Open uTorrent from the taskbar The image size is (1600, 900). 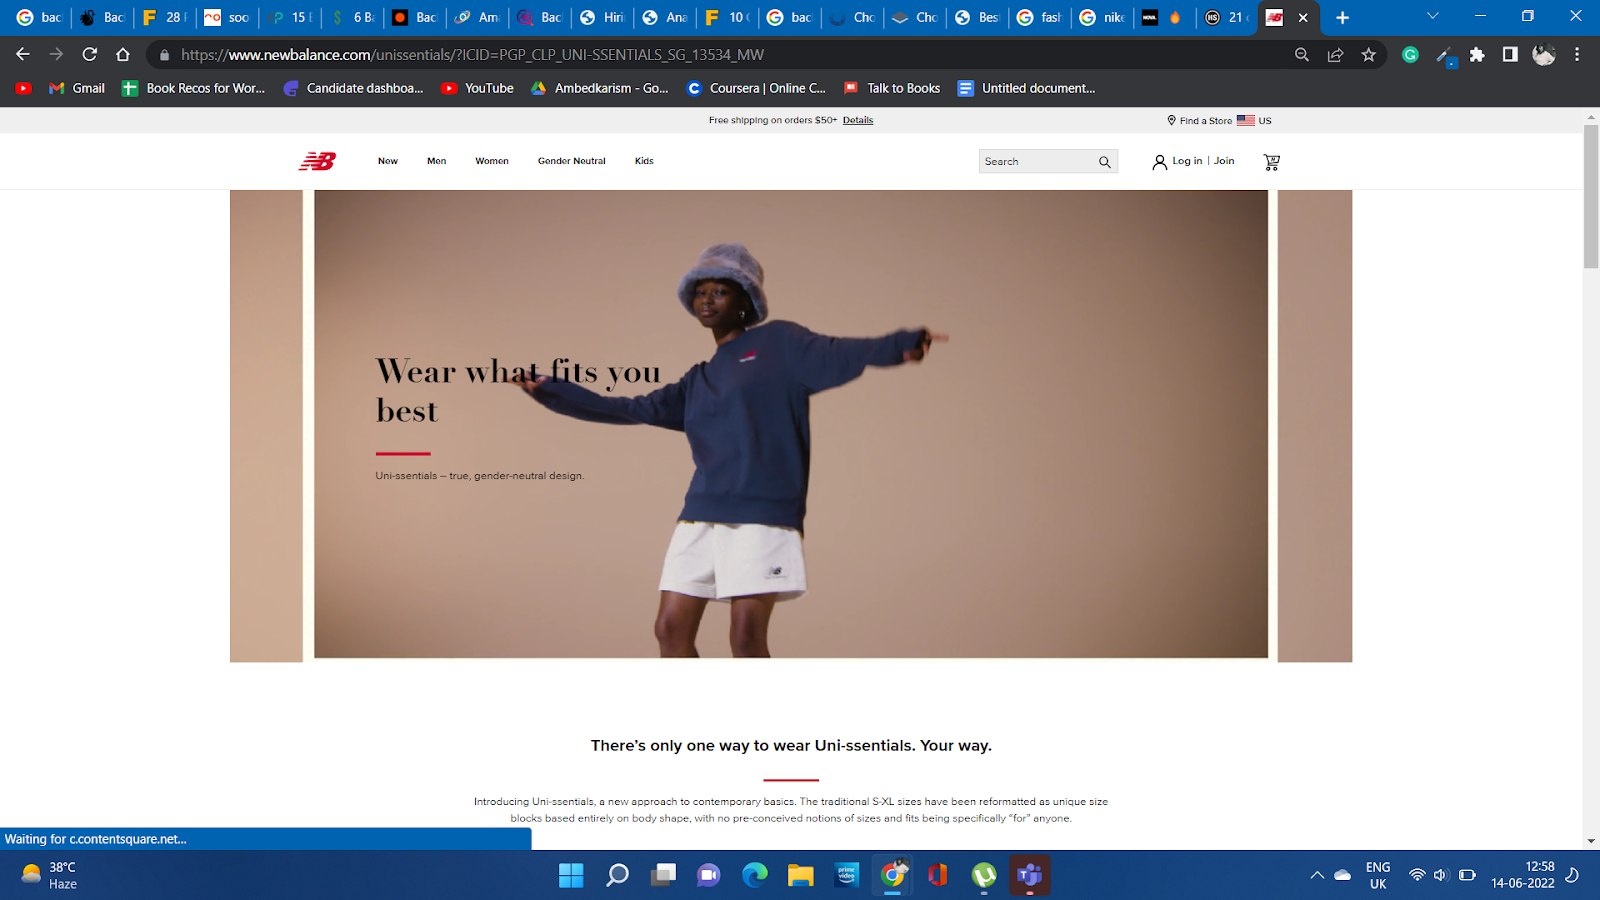tap(984, 875)
